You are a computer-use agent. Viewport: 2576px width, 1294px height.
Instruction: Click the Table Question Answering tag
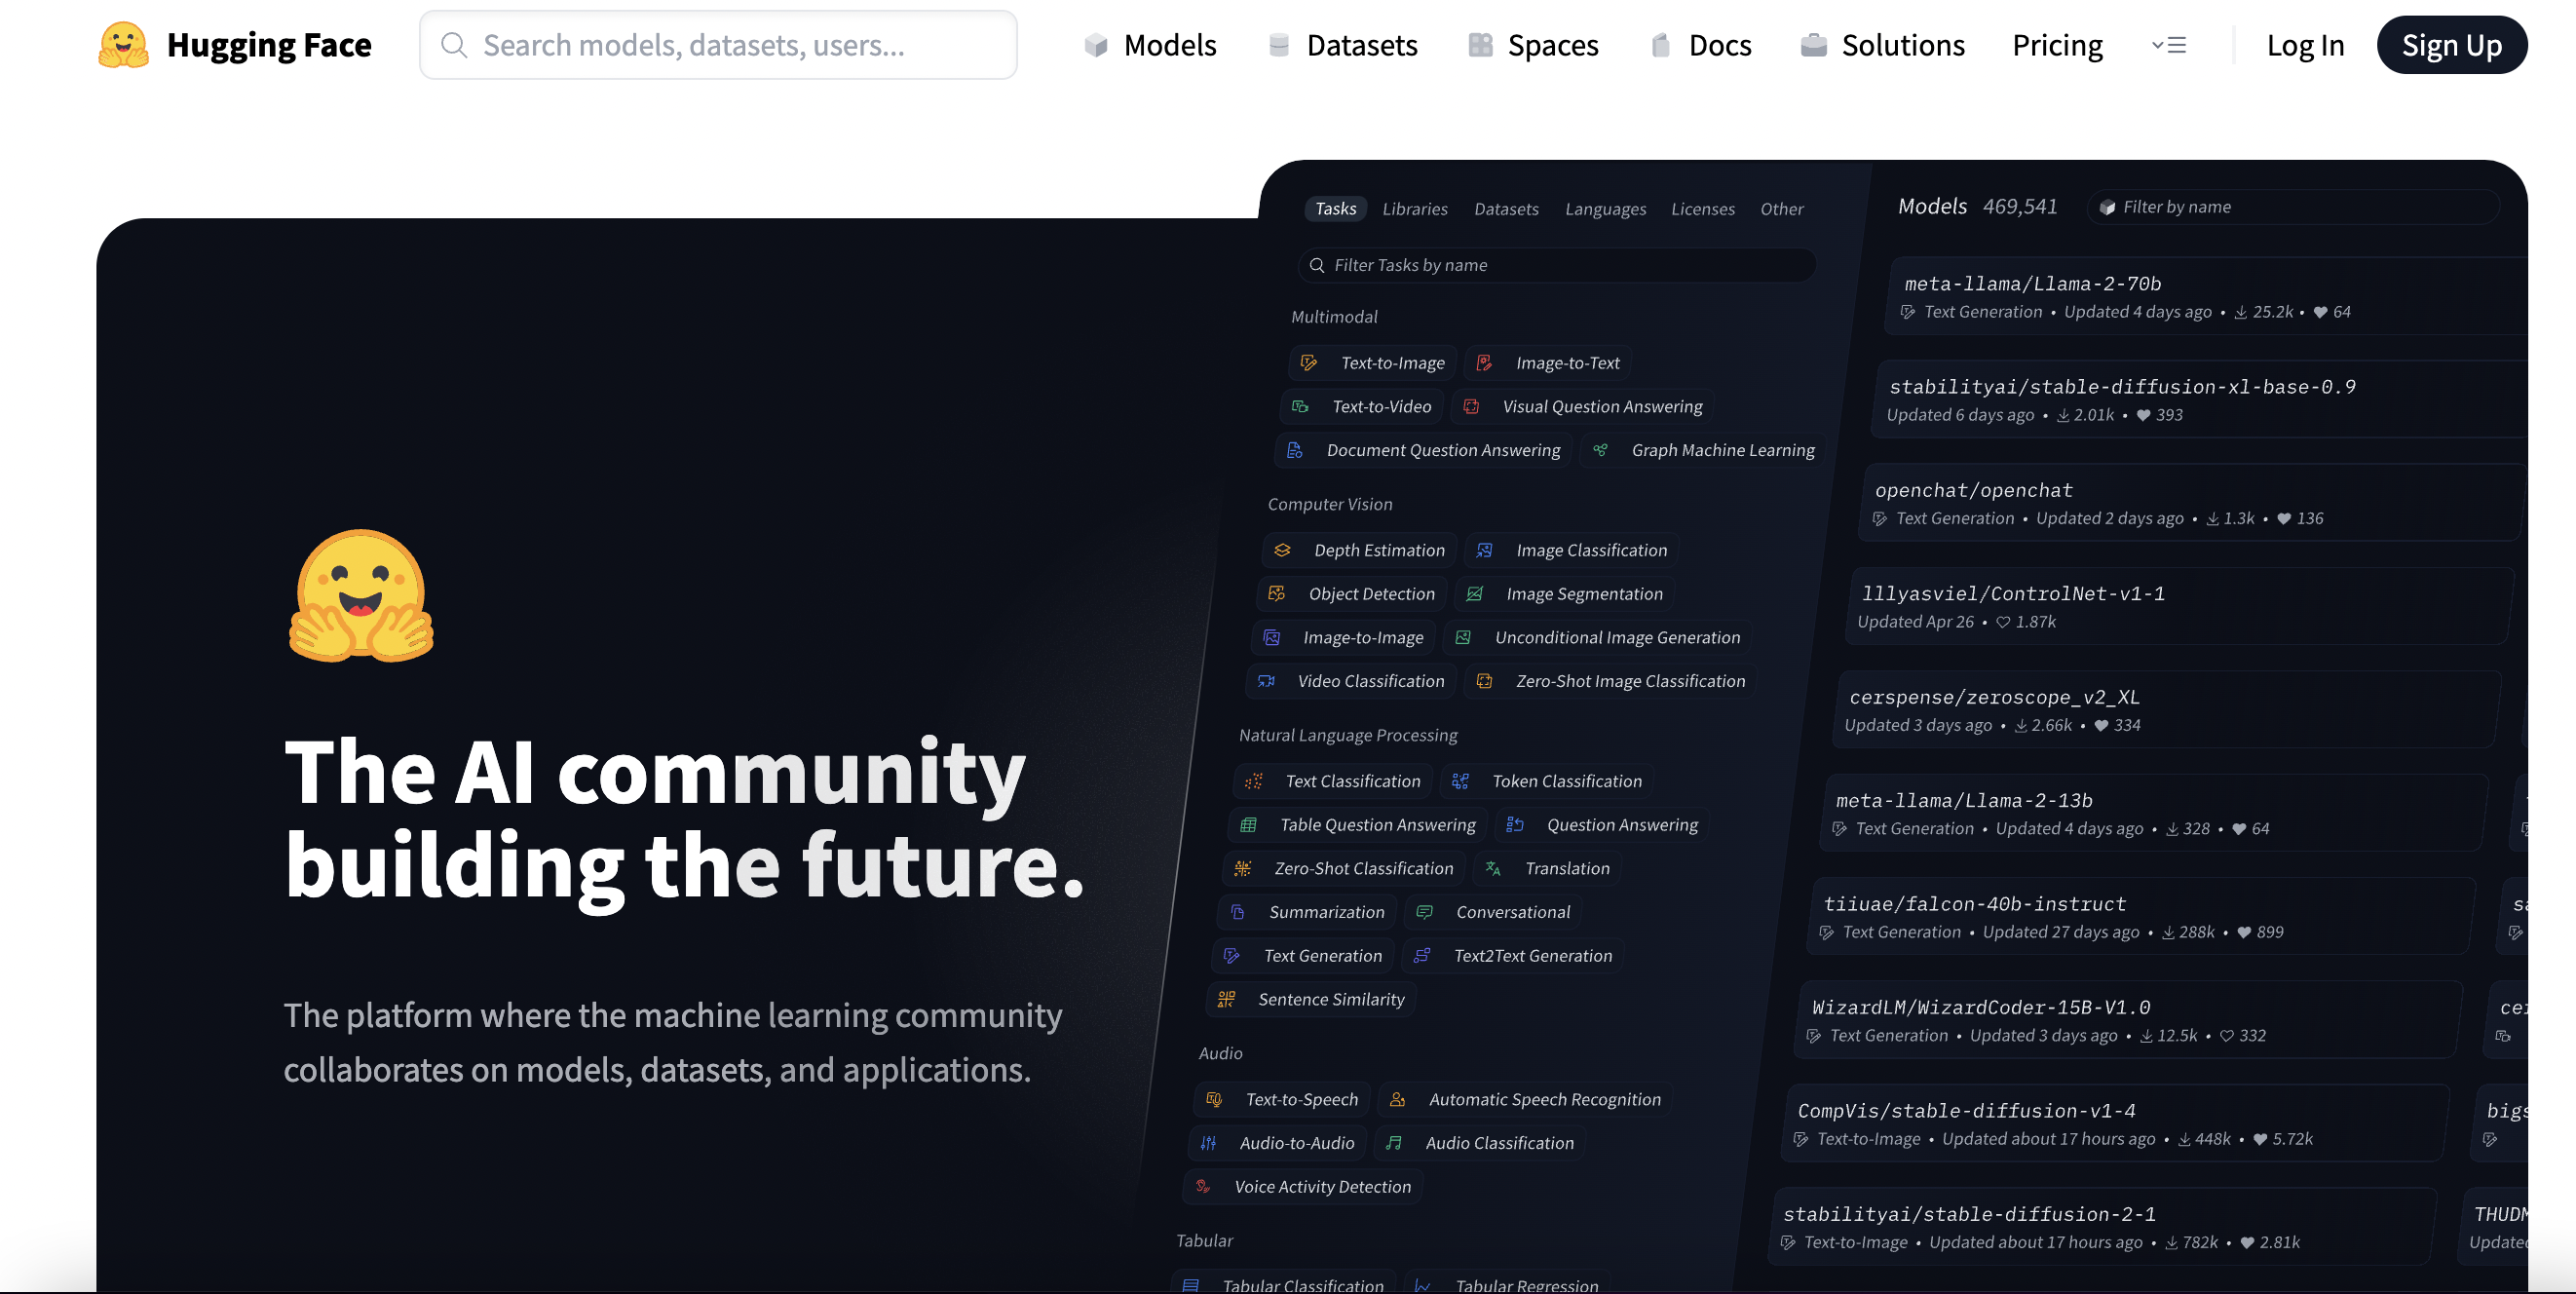pos(1357,825)
